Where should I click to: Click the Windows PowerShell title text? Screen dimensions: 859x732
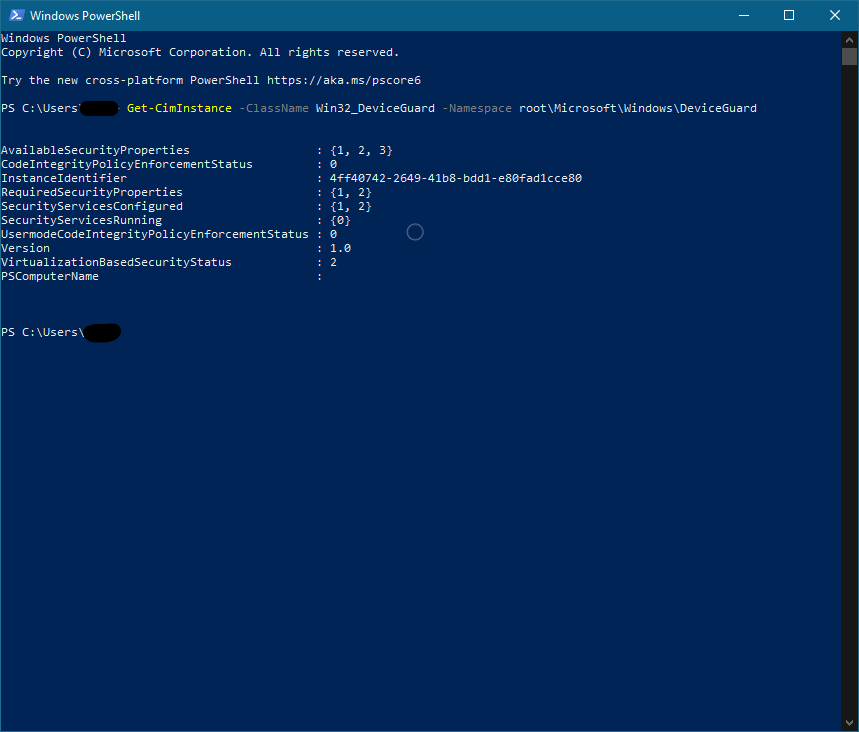[85, 16]
